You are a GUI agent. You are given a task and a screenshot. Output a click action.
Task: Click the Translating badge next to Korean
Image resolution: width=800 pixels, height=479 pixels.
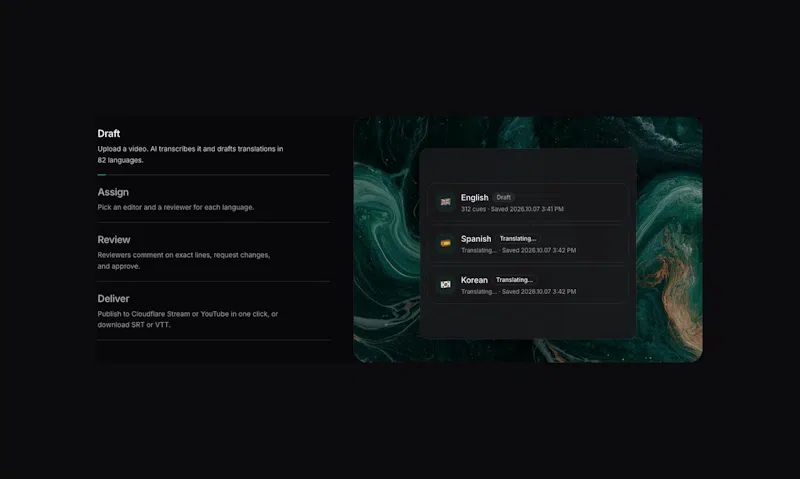(514, 280)
